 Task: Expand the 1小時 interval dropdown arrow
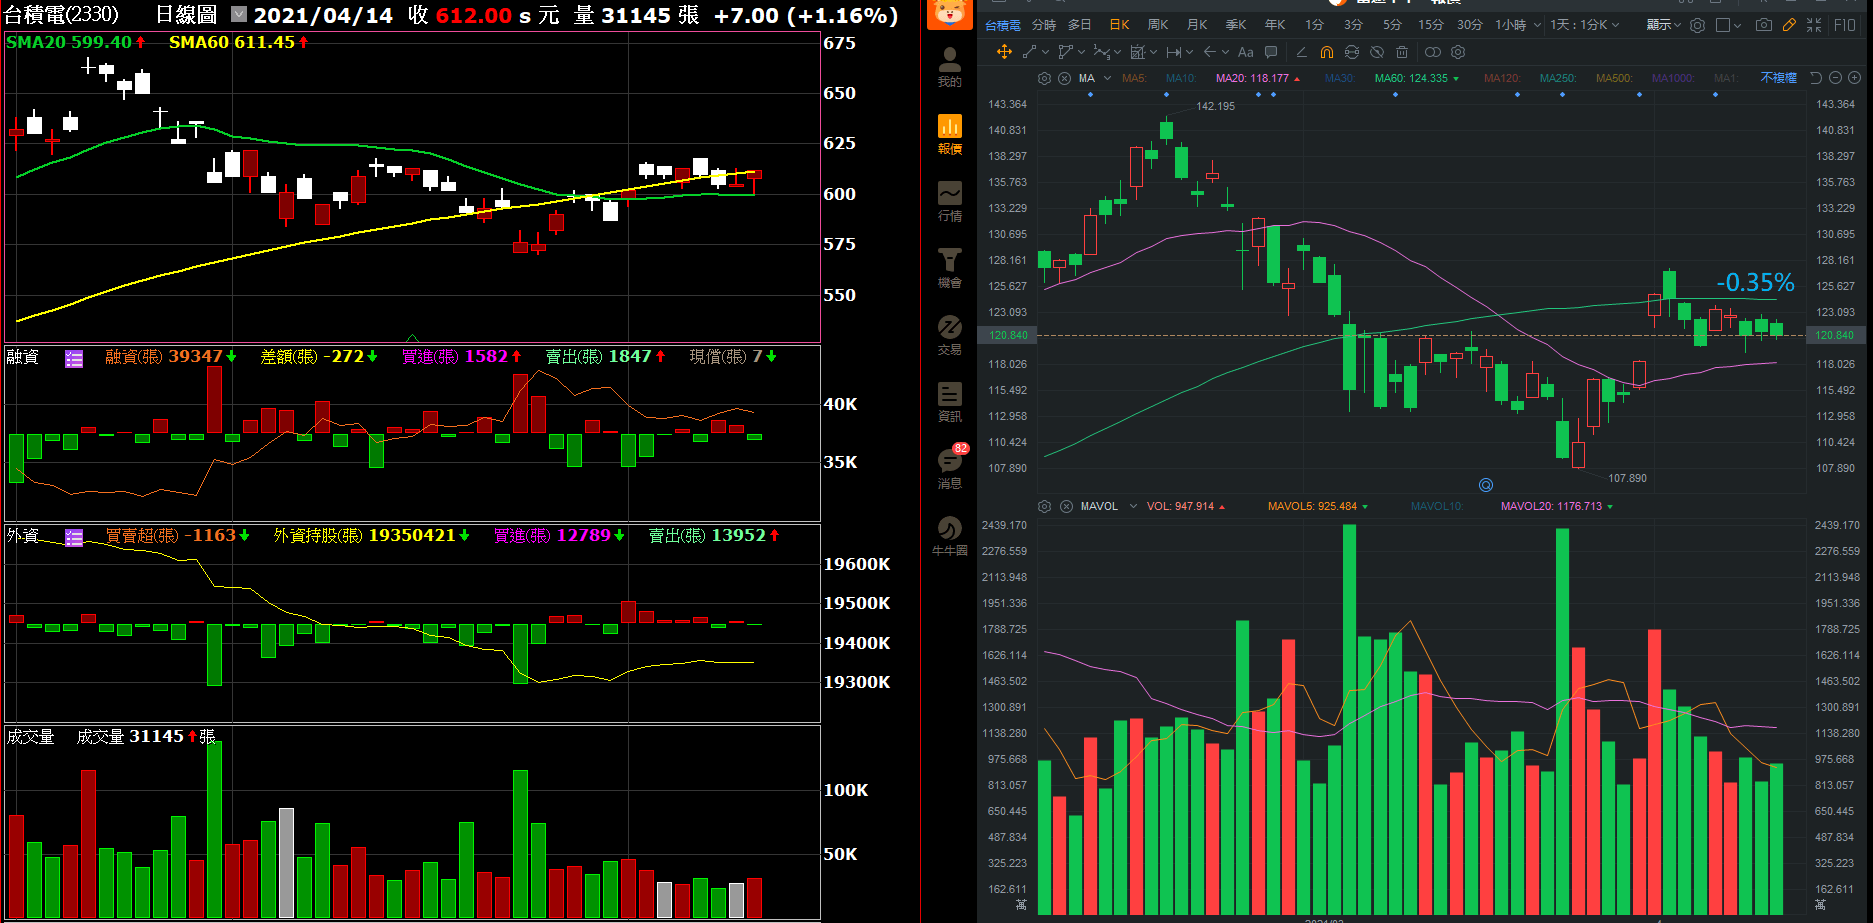[1537, 25]
